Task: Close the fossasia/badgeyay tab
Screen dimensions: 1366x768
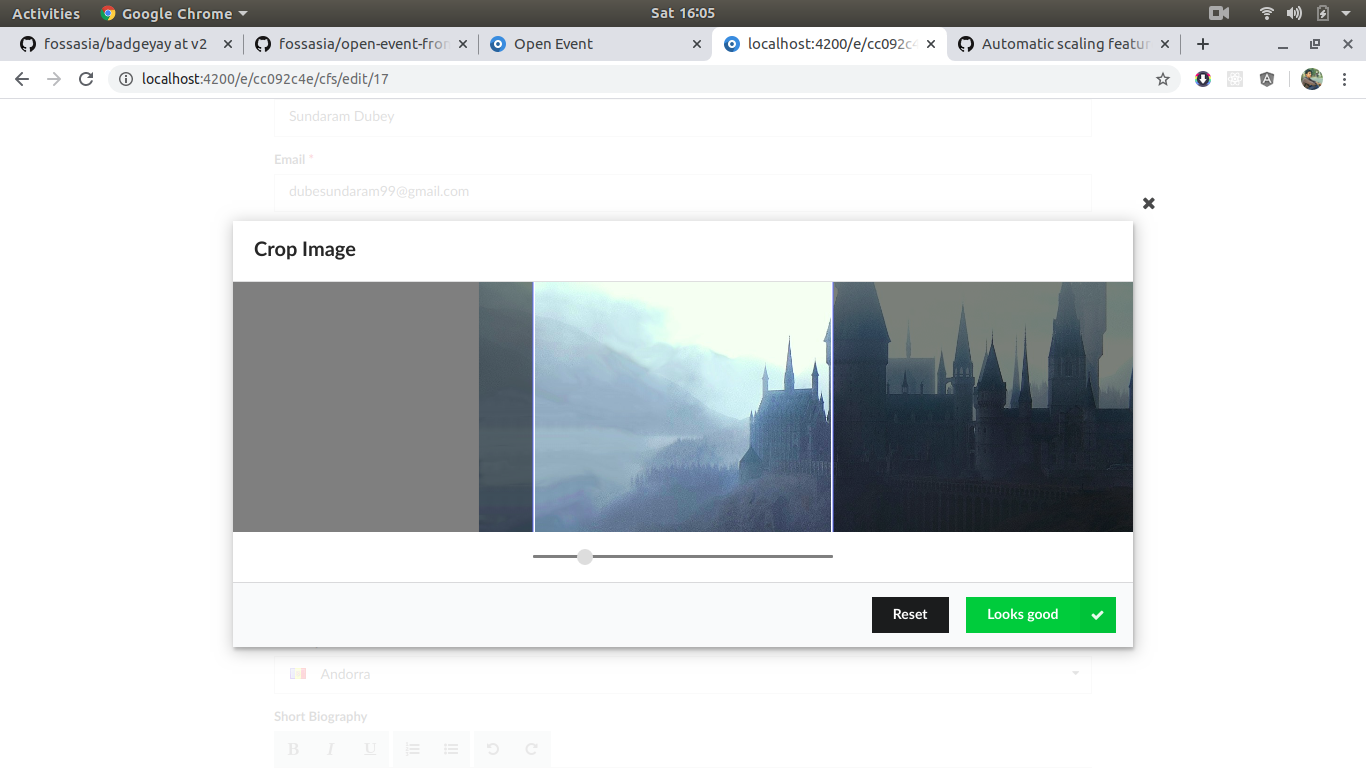Action: (228, 44)
